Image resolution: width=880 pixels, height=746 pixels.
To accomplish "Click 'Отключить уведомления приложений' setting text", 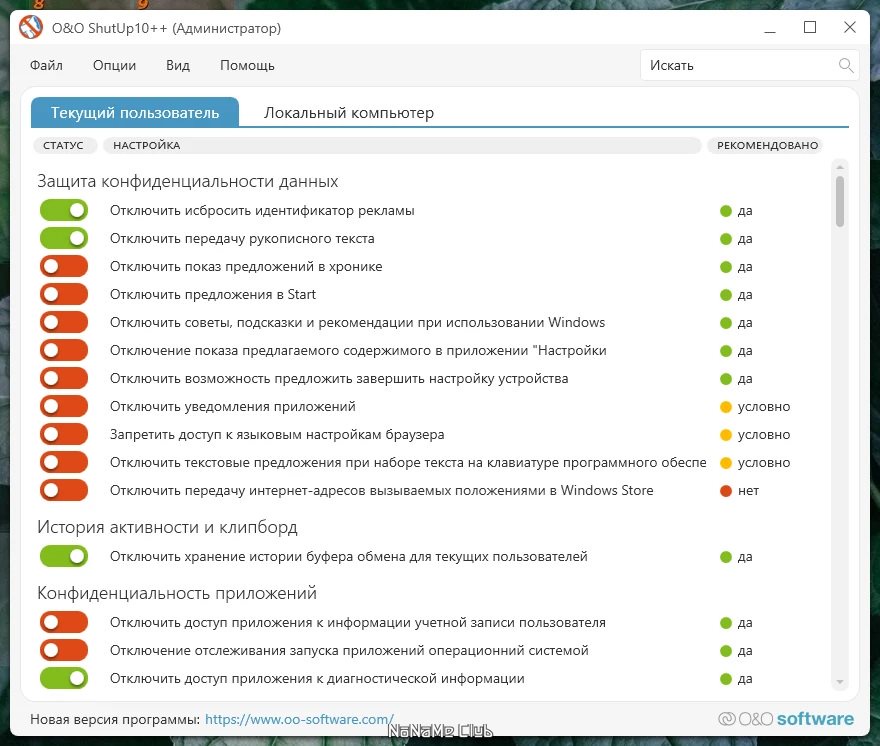I will click(233, 406).
